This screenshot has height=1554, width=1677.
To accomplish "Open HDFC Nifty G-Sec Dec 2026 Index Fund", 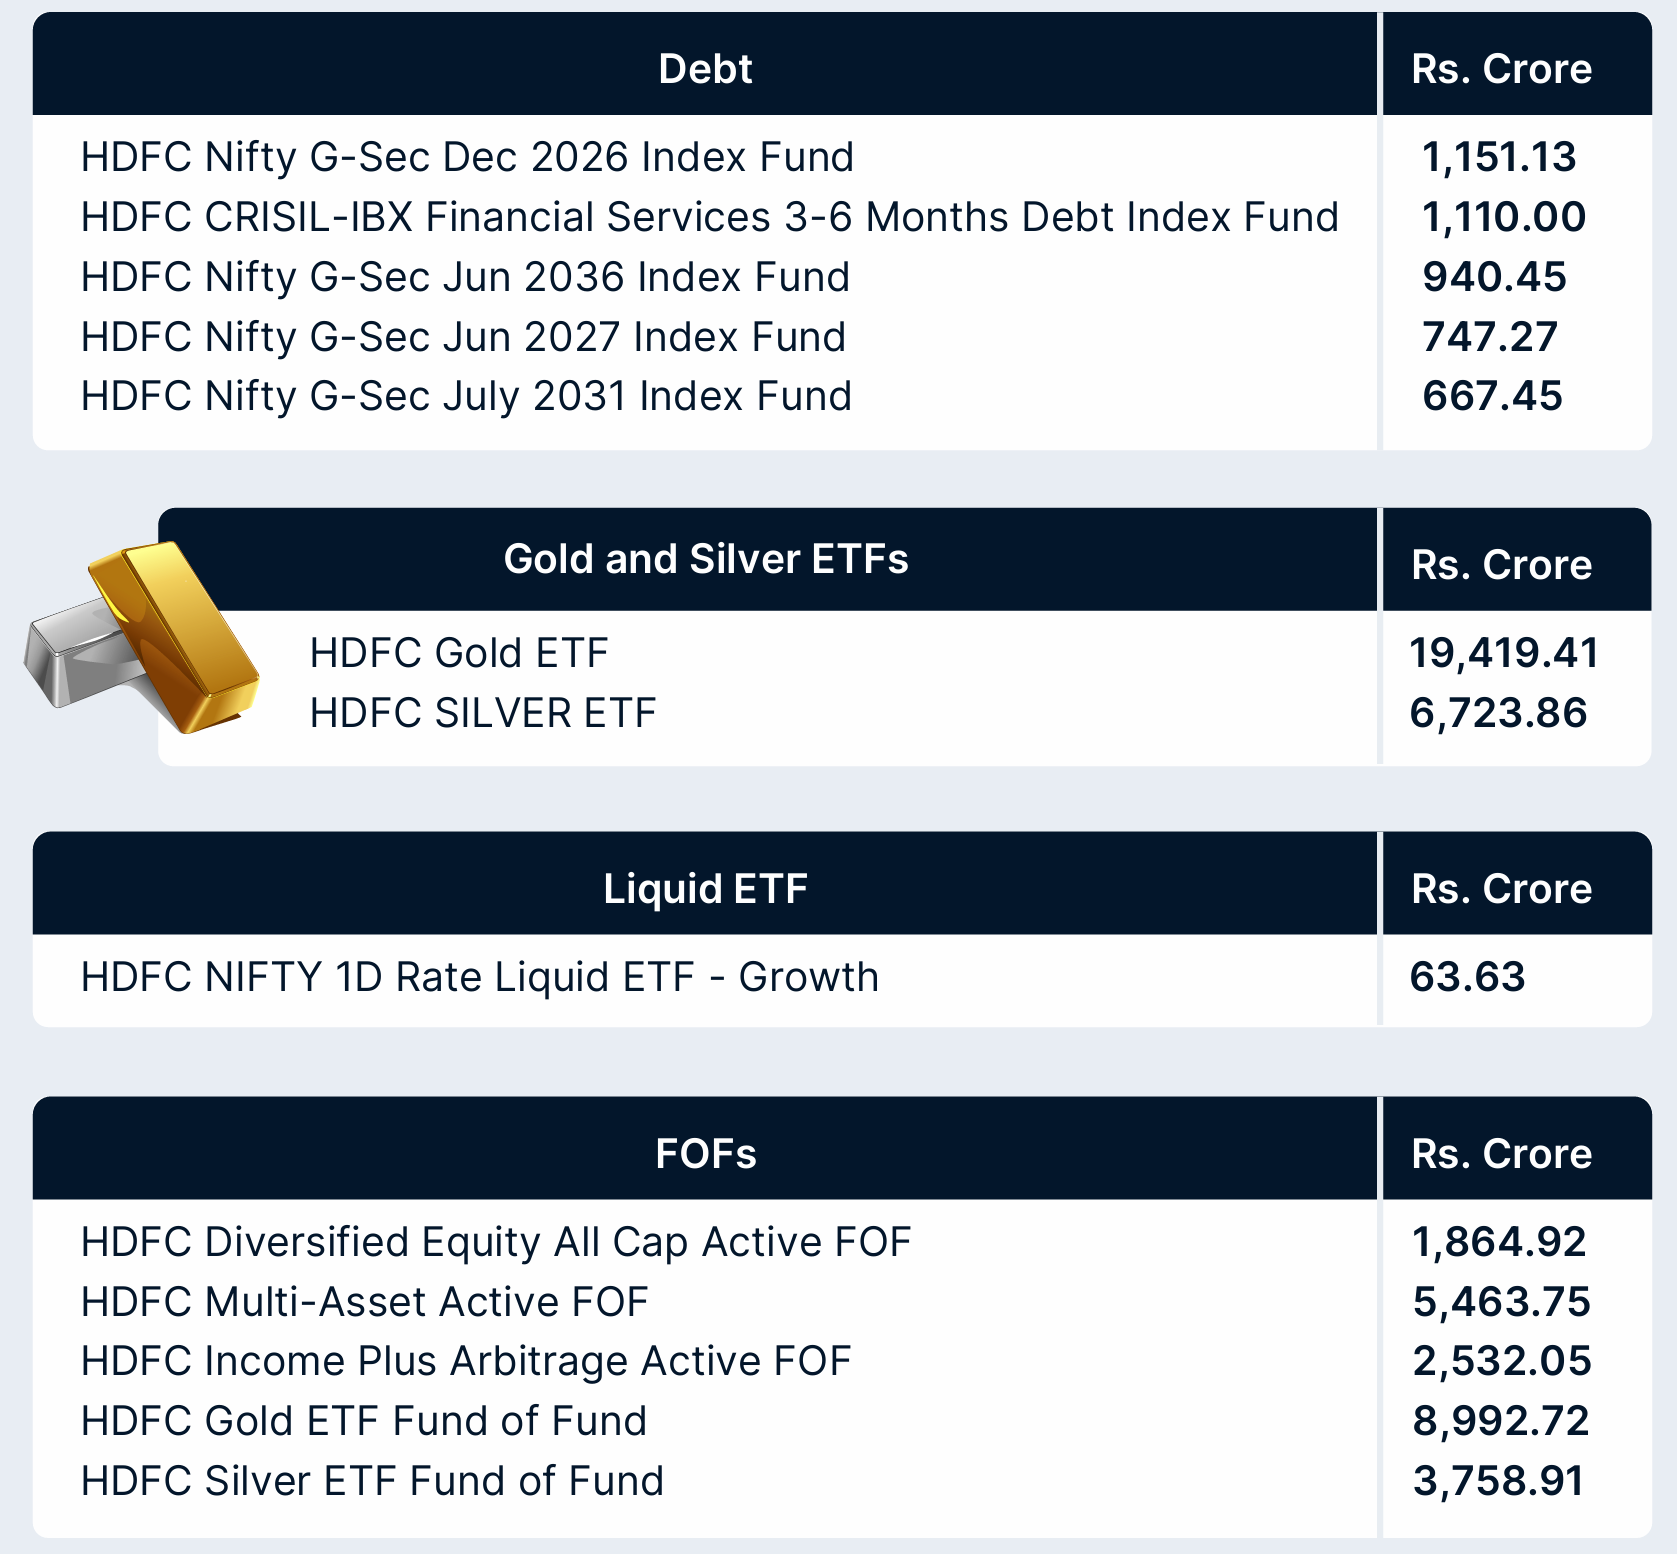I will (467, 157).
